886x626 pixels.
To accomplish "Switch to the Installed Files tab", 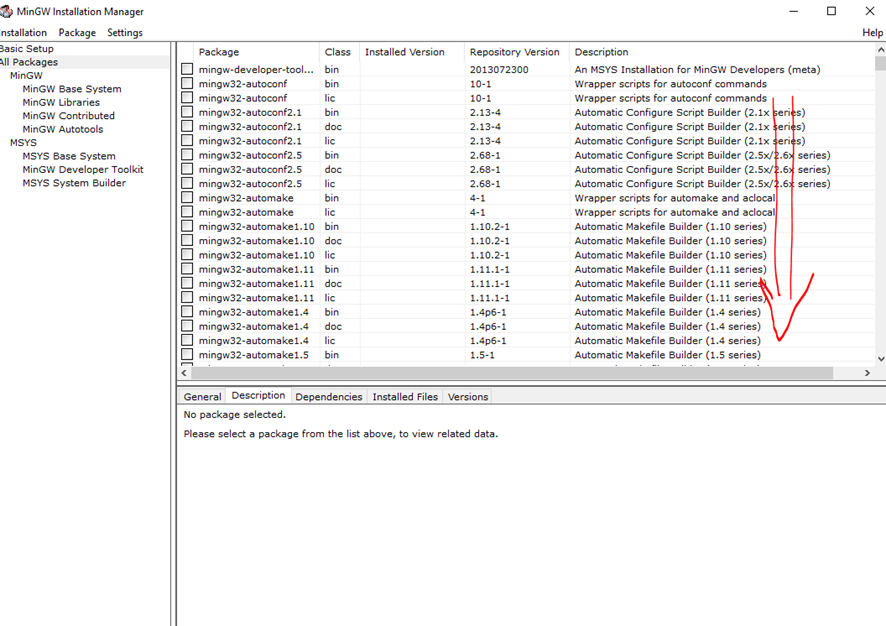I will click(405, 397).
